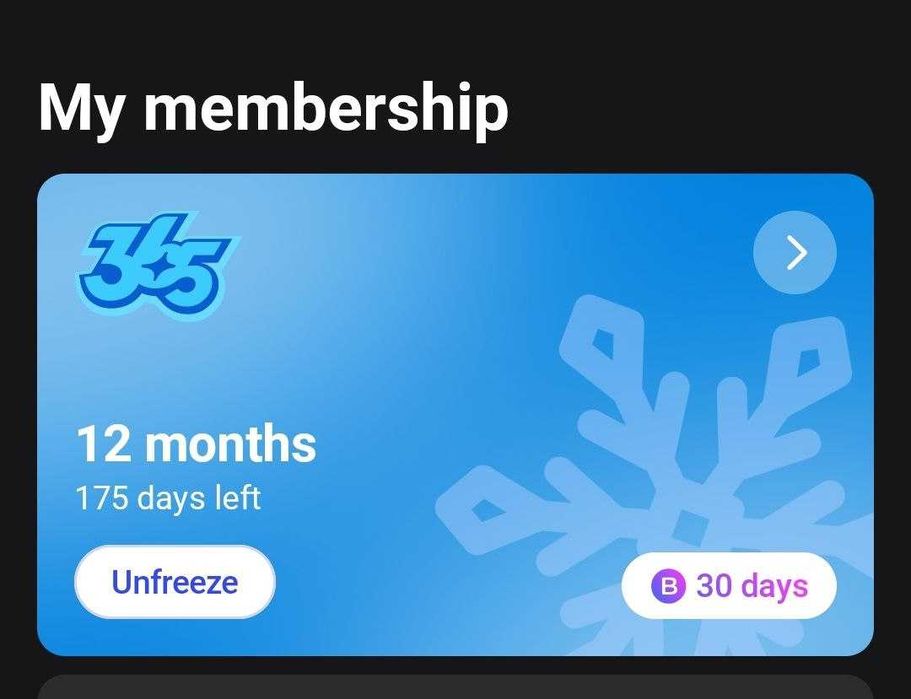Tap the purple B coin icon
Screen dimensions: 911x699
(x=669, y=586)
